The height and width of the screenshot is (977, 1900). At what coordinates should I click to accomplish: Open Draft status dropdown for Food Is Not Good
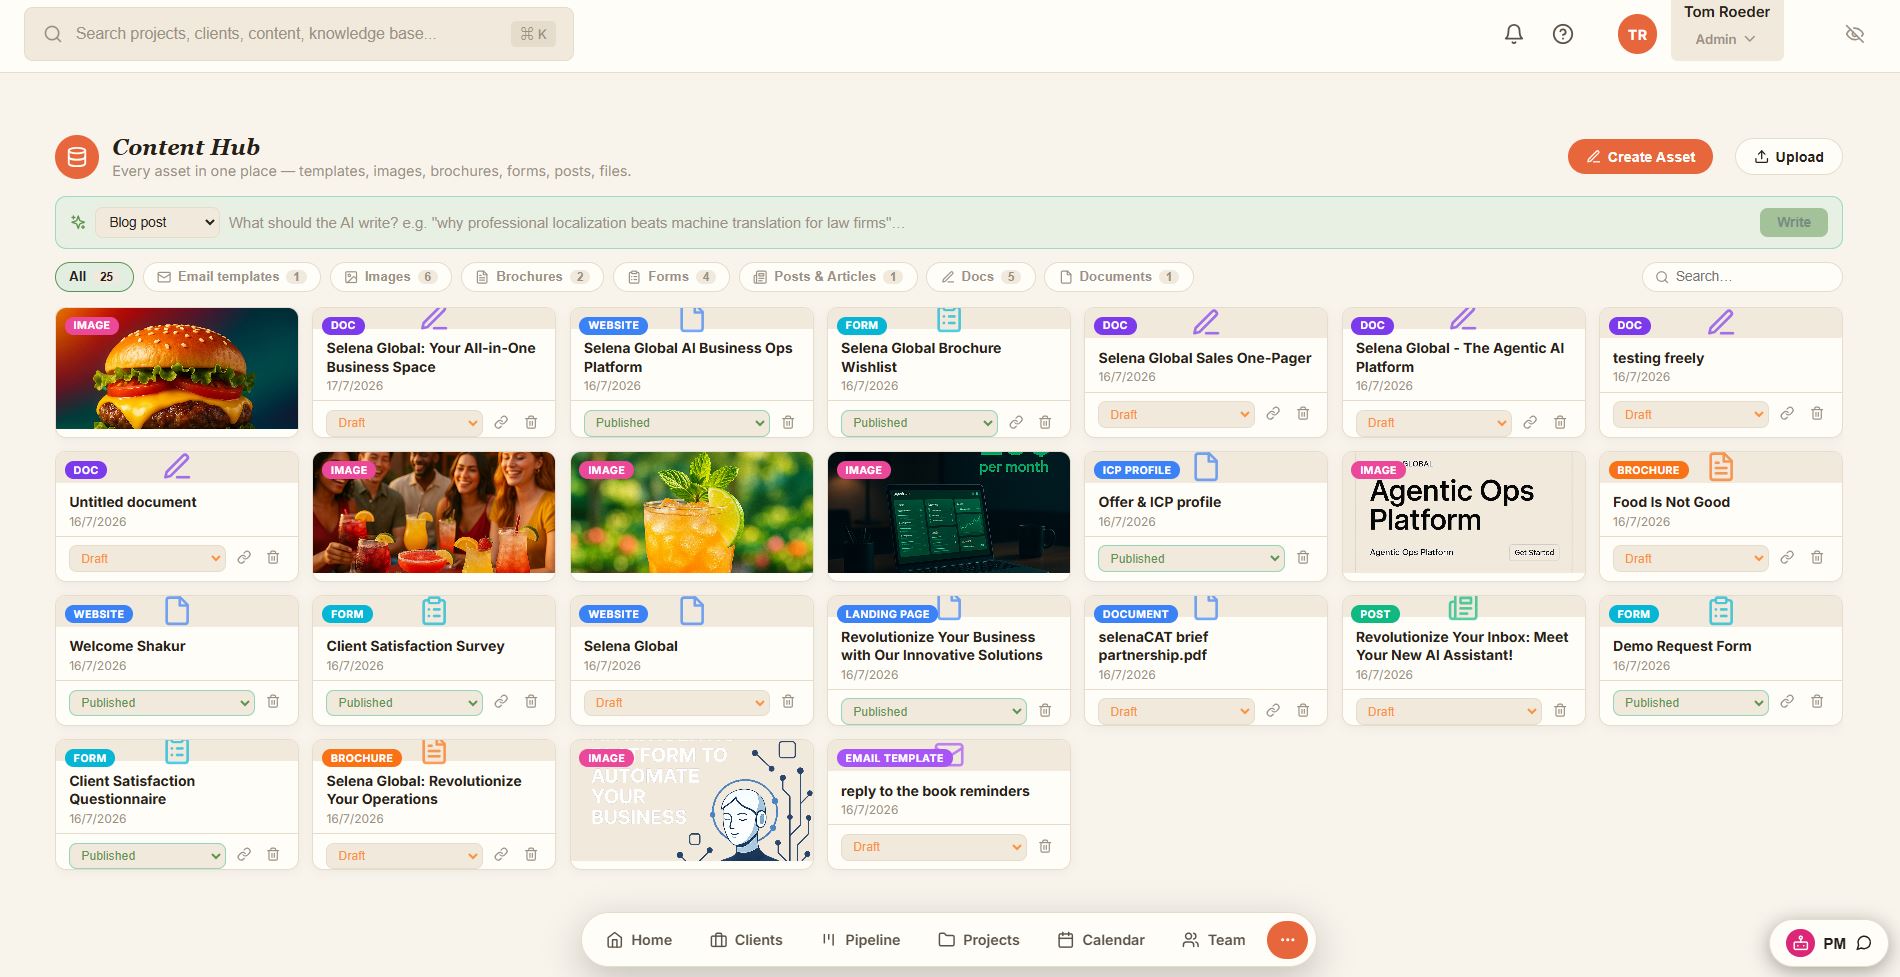click(x=1691, y=558)
